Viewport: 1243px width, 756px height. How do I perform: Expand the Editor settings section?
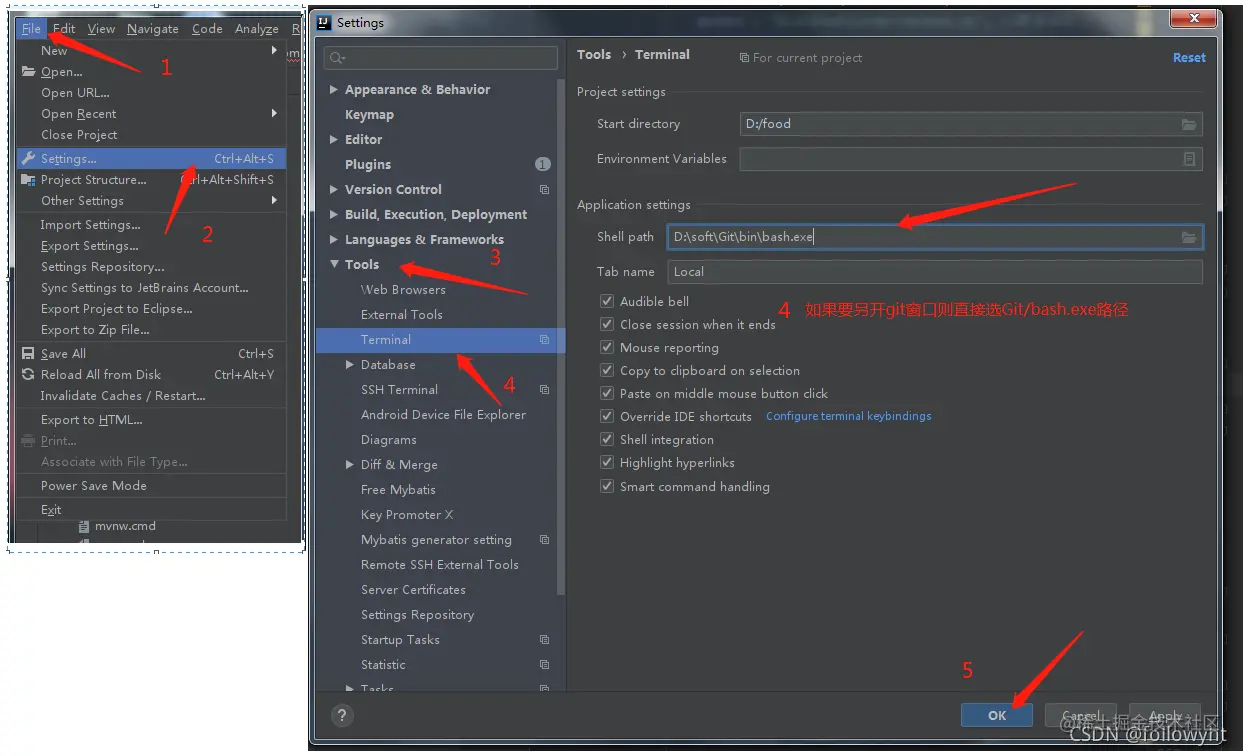coord(334,139)
